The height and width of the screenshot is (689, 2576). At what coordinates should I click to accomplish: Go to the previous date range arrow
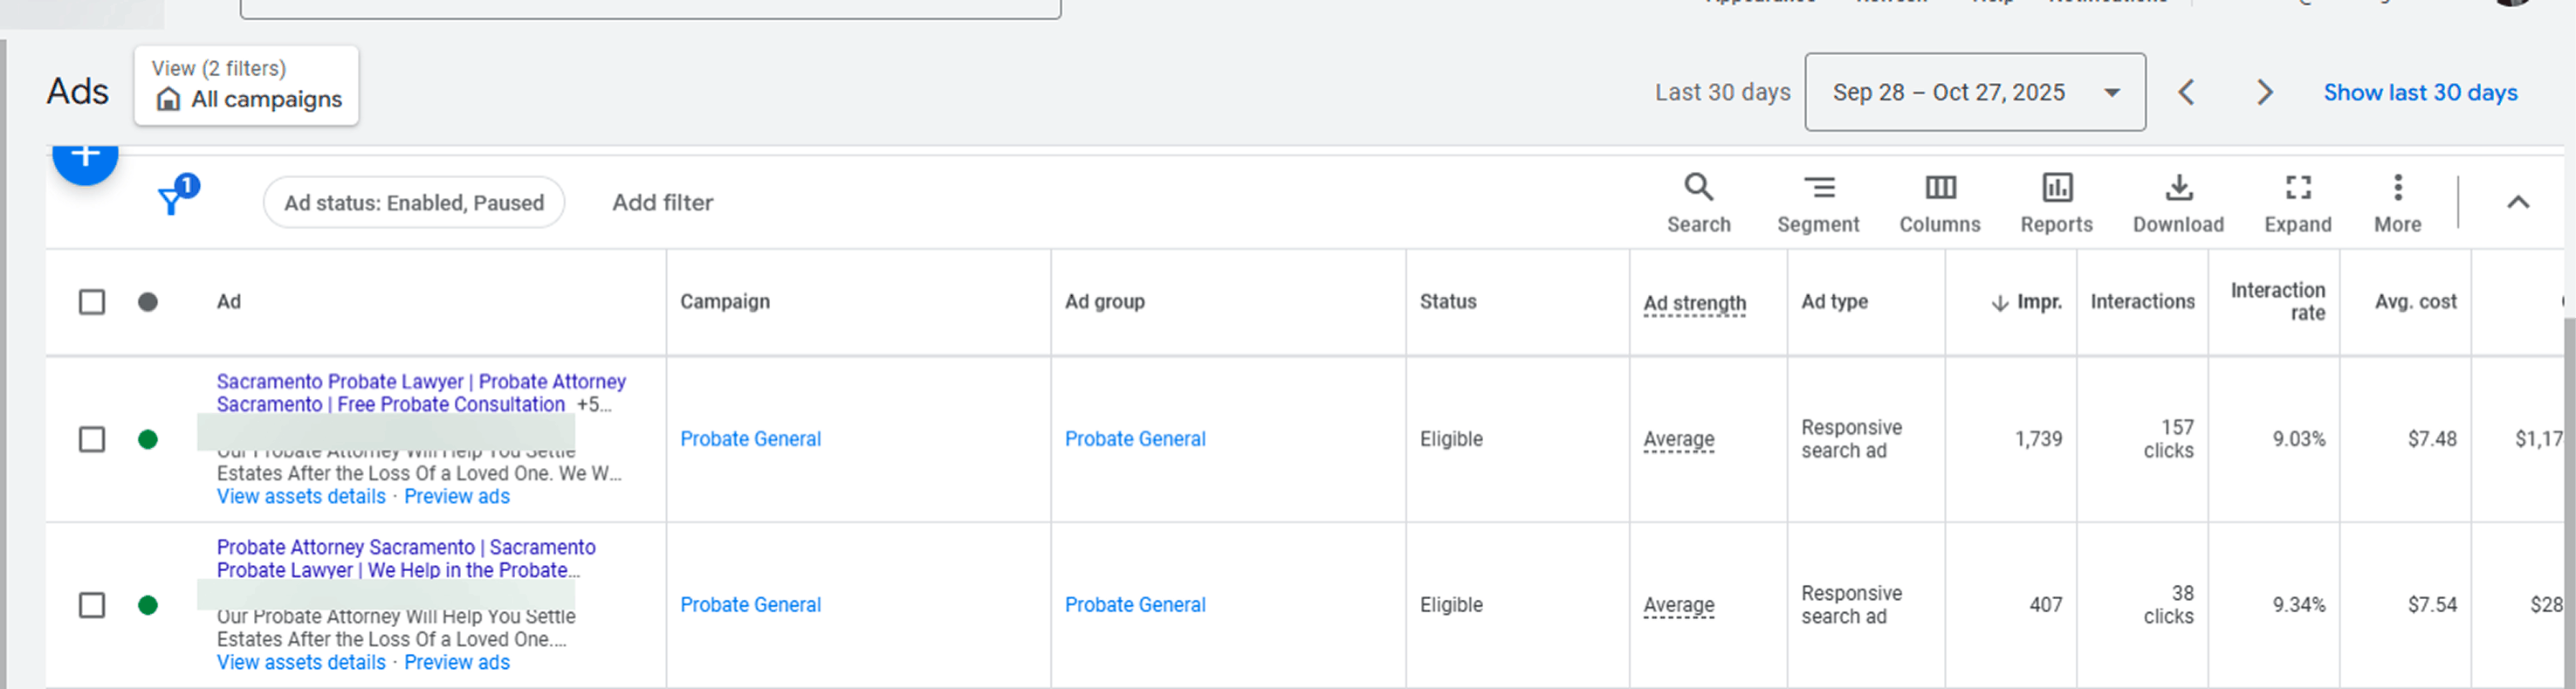(2186, 92)
